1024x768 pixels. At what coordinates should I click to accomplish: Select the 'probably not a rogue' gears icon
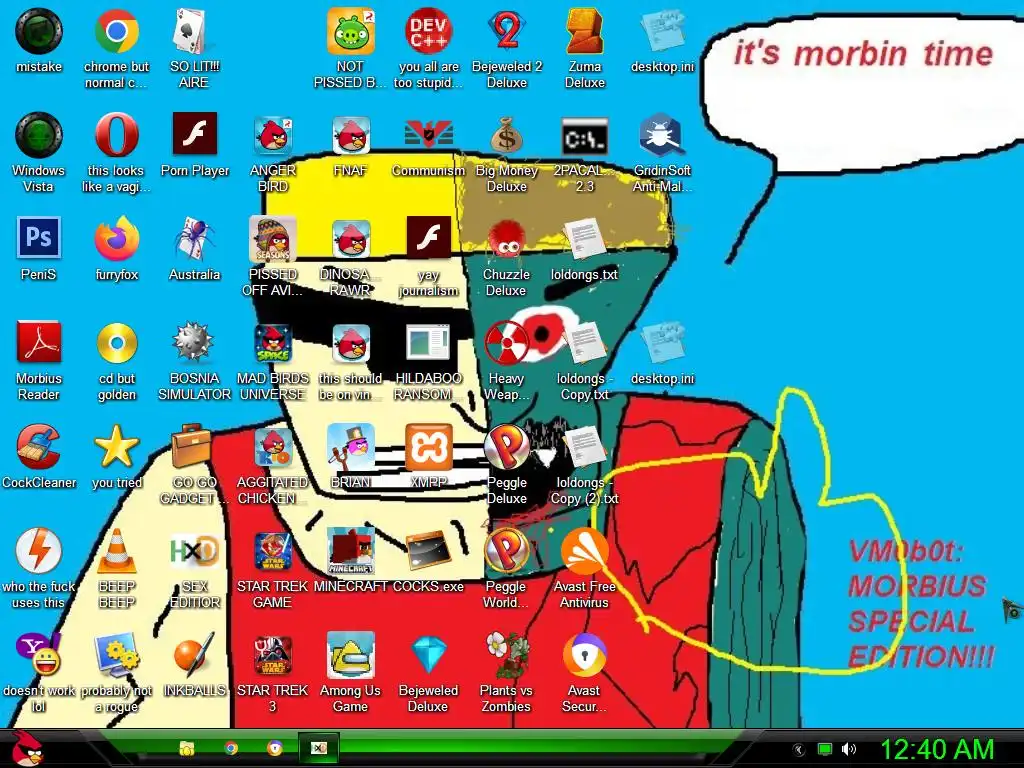116,654
